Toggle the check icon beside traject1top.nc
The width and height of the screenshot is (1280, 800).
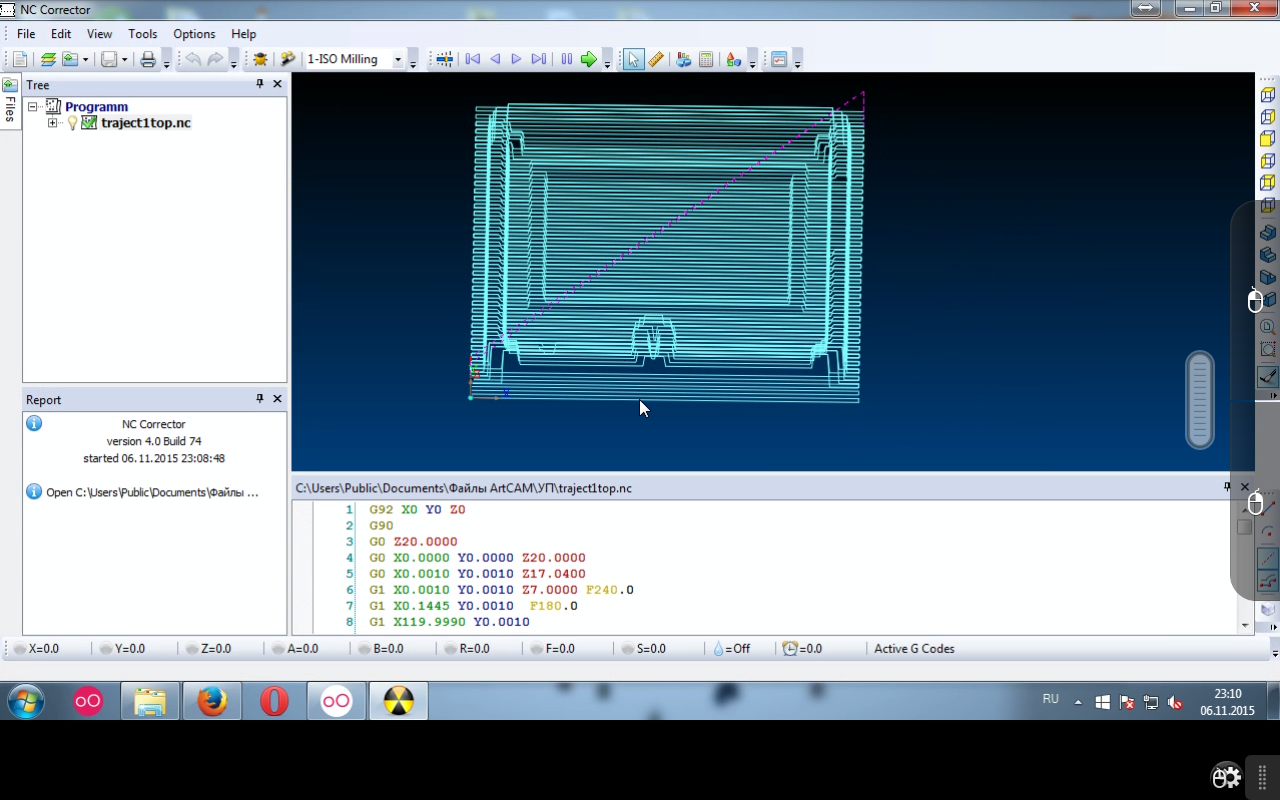(89, 123)
